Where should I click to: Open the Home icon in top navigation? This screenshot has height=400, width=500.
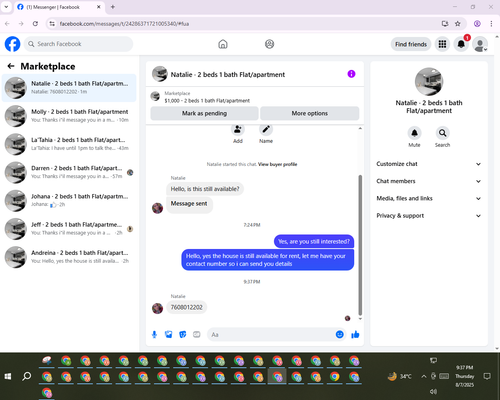pos(223,44)
